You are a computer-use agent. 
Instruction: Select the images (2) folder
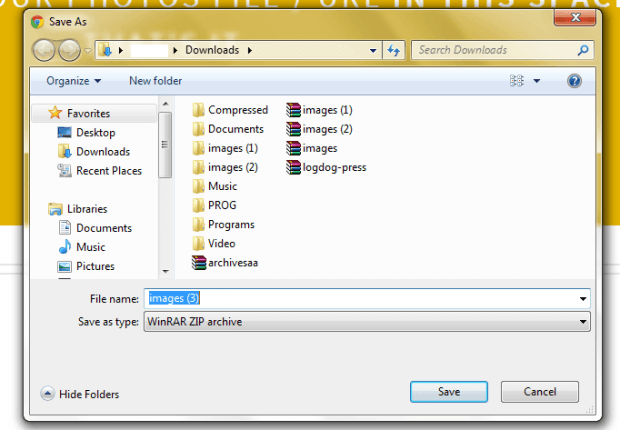[x=225, y=167]
